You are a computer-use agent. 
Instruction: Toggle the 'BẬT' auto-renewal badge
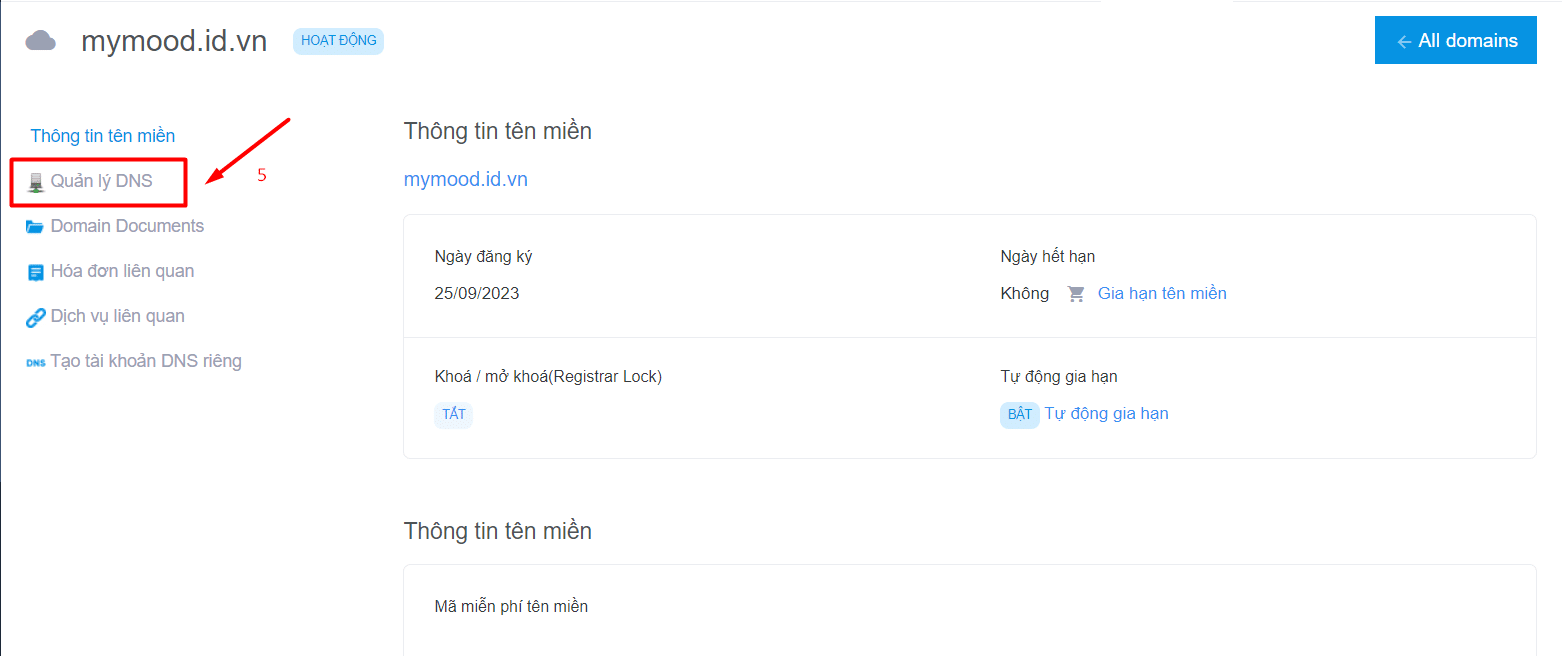(x=1019, y=413)
